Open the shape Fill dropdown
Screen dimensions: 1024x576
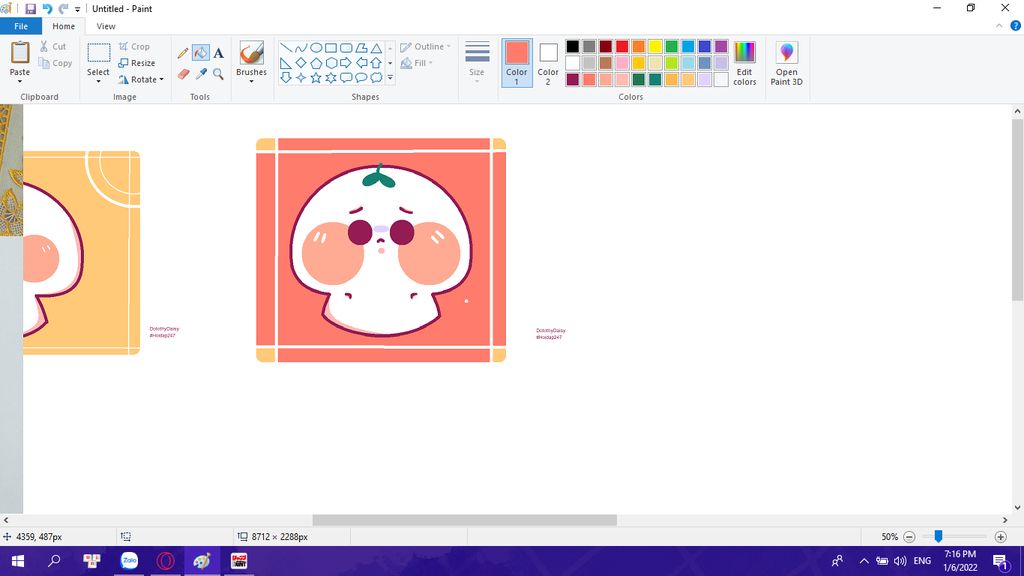point(417,63)
